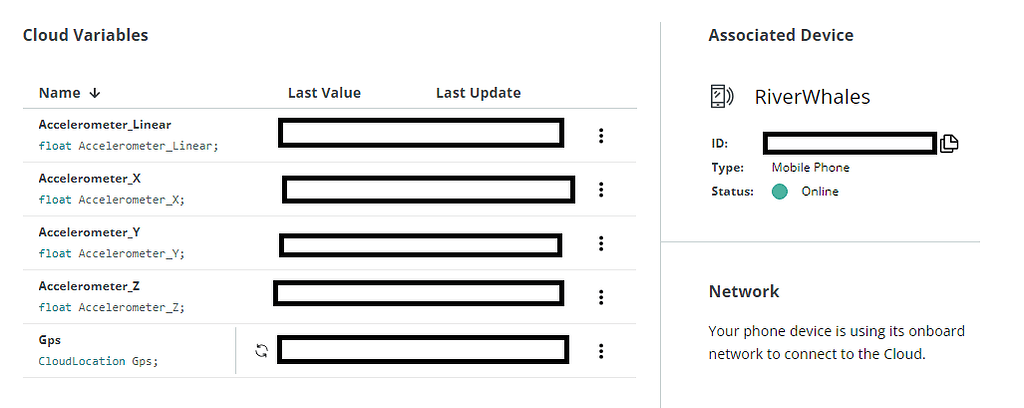Click the mobile phone device icon
This screenshot has height=408, width=1024.
coord(721,97)
